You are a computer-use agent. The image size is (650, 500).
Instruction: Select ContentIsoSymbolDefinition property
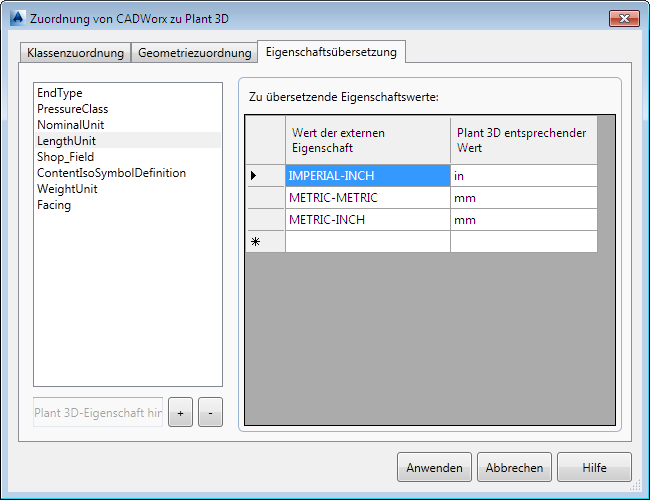coord(127,172)
